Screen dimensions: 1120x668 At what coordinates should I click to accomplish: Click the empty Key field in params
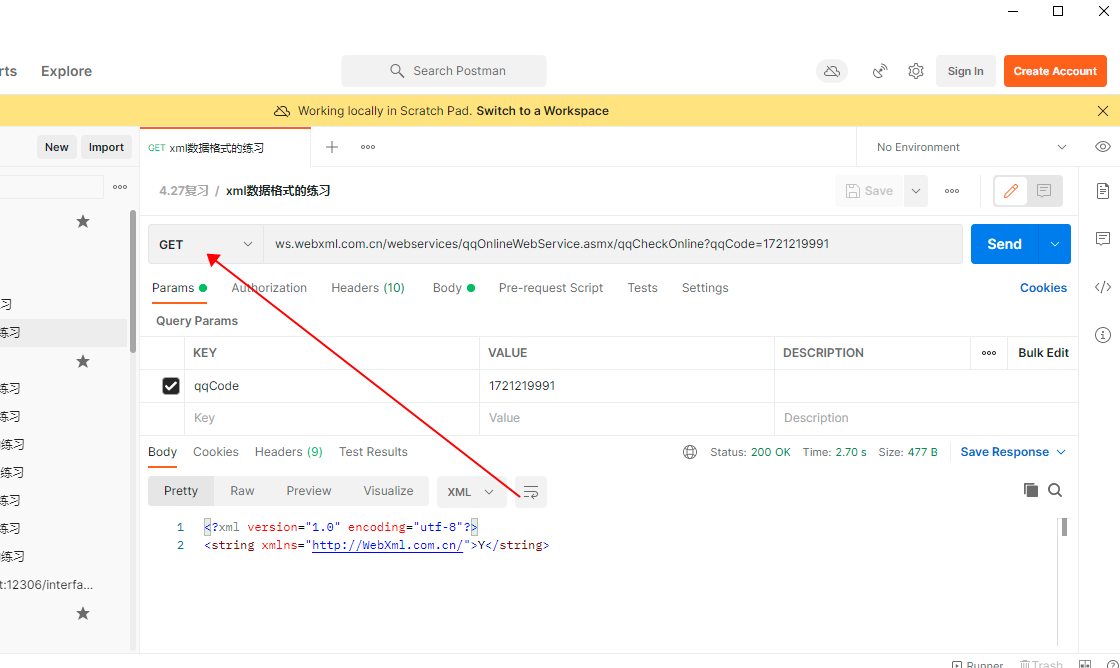331,418
